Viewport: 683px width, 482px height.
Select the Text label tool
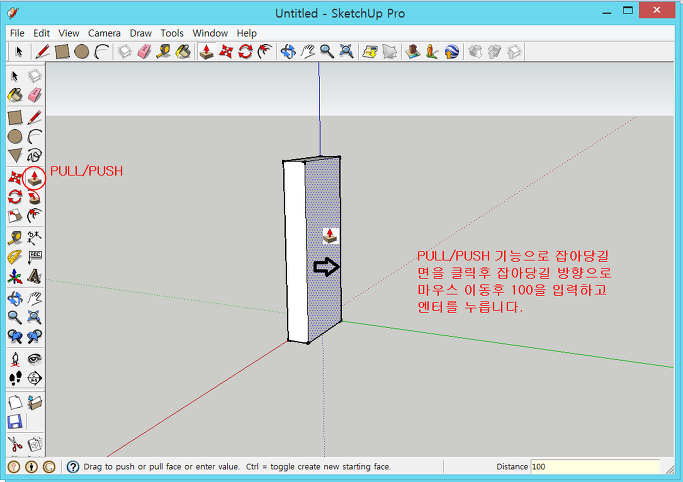pos(34,257)
